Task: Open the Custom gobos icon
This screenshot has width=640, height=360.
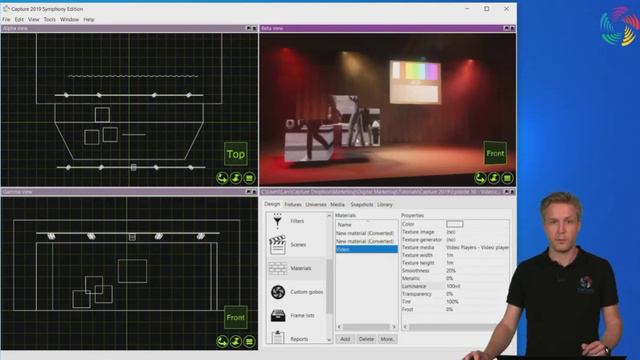Action: (x=278, y=292)
